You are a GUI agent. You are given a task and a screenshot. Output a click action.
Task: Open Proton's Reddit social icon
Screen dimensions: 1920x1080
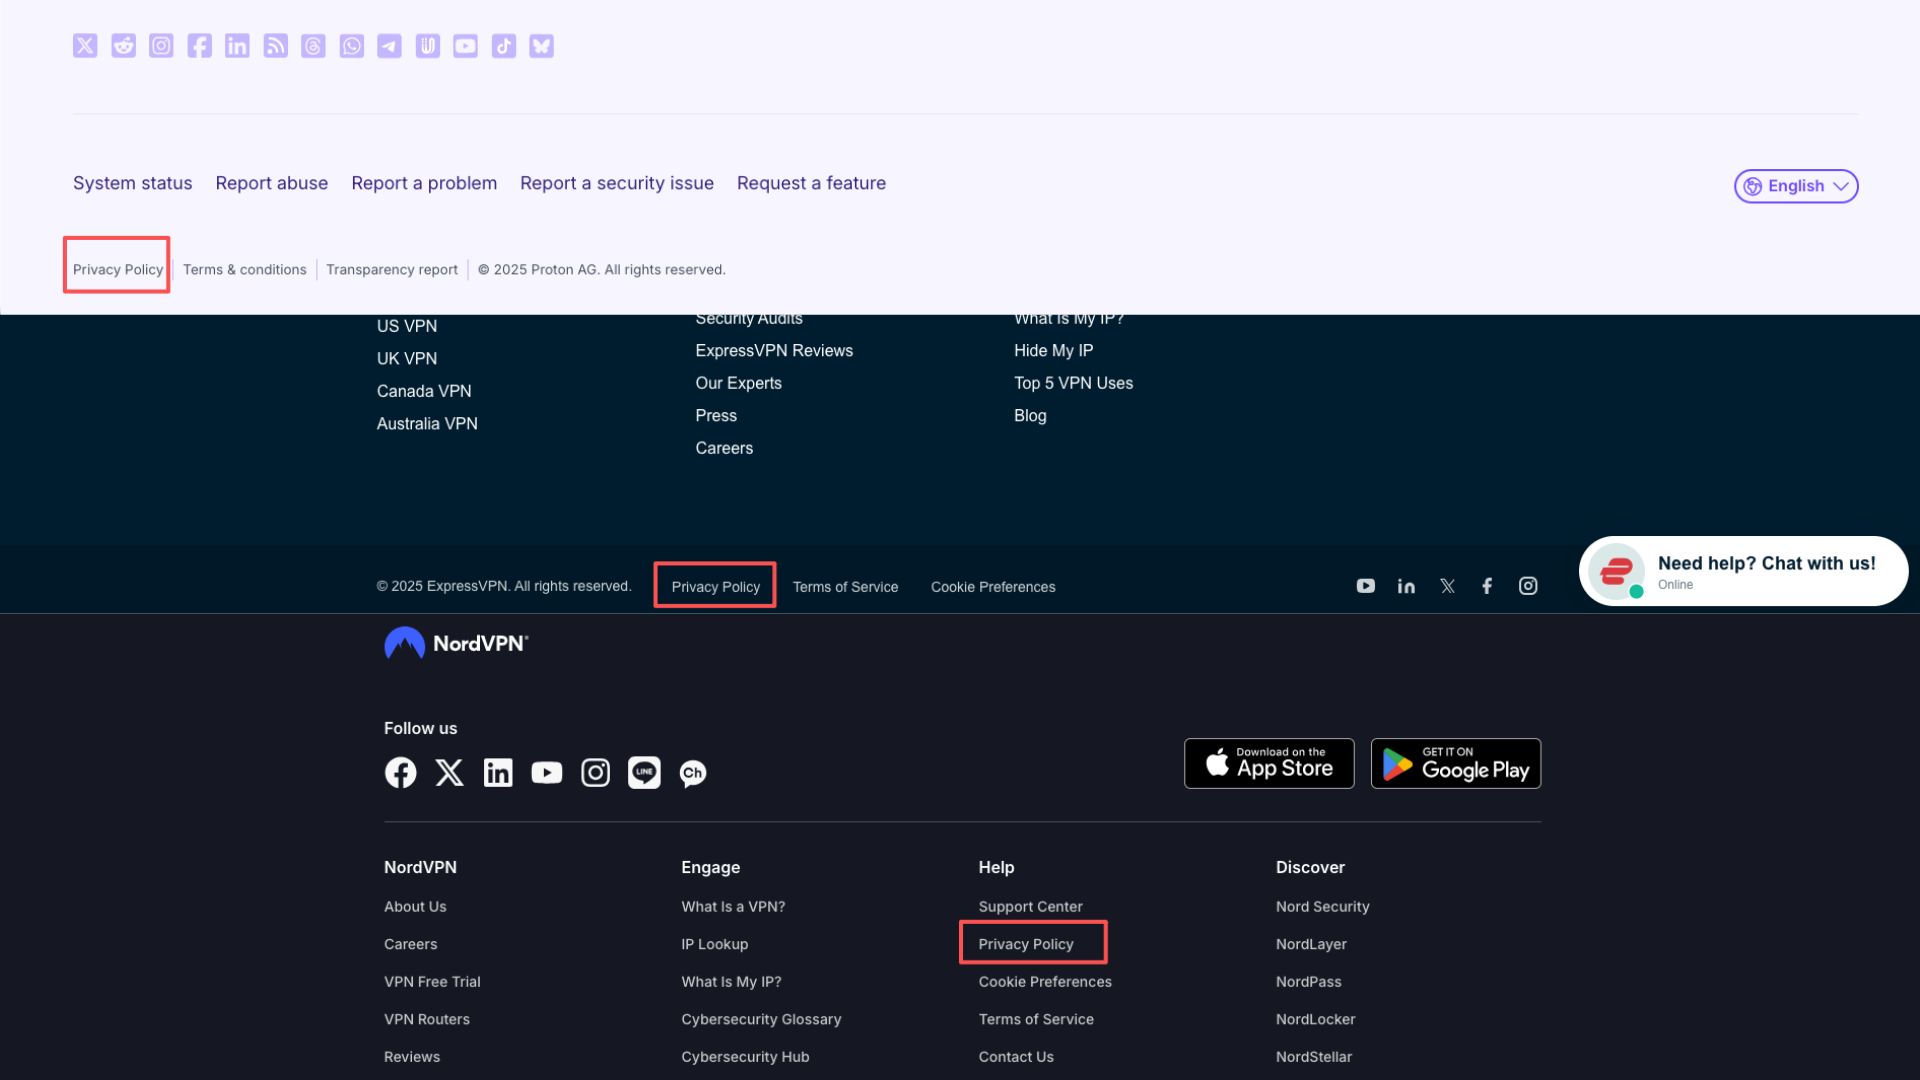[123, 46]
